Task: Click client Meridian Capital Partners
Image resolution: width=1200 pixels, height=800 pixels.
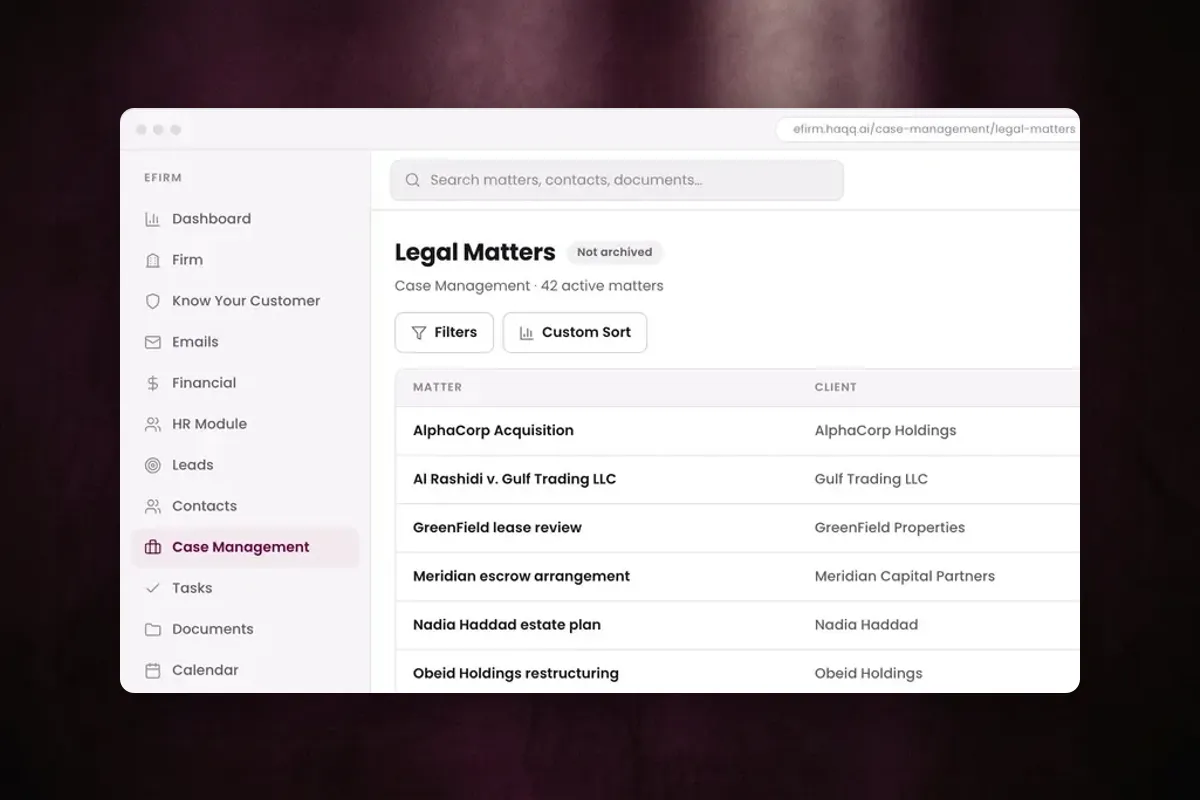Action: coord(905,576)
